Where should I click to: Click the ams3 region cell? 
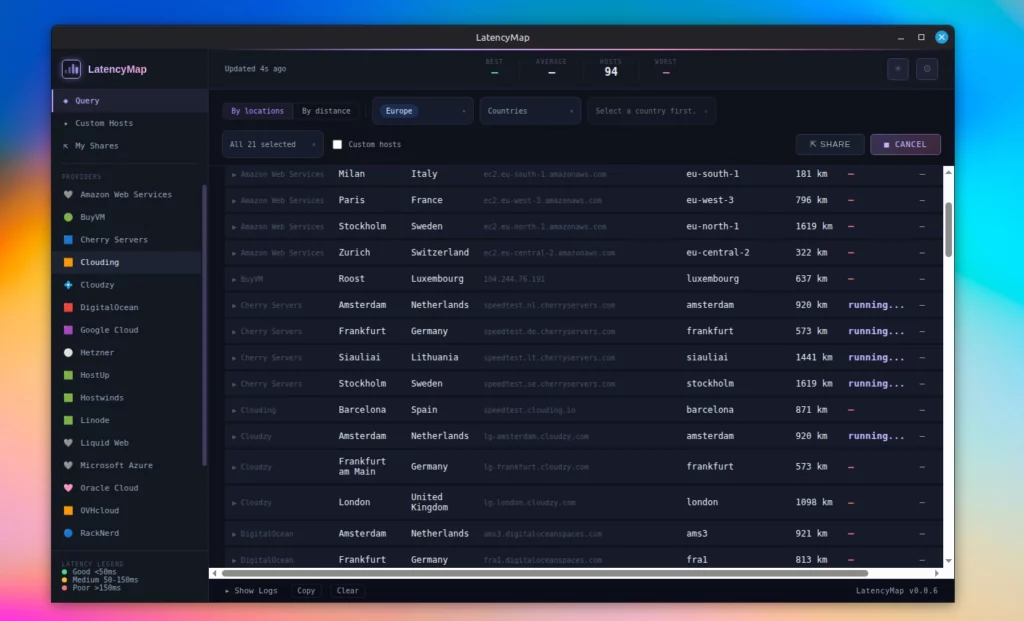[x=696, y=533]
